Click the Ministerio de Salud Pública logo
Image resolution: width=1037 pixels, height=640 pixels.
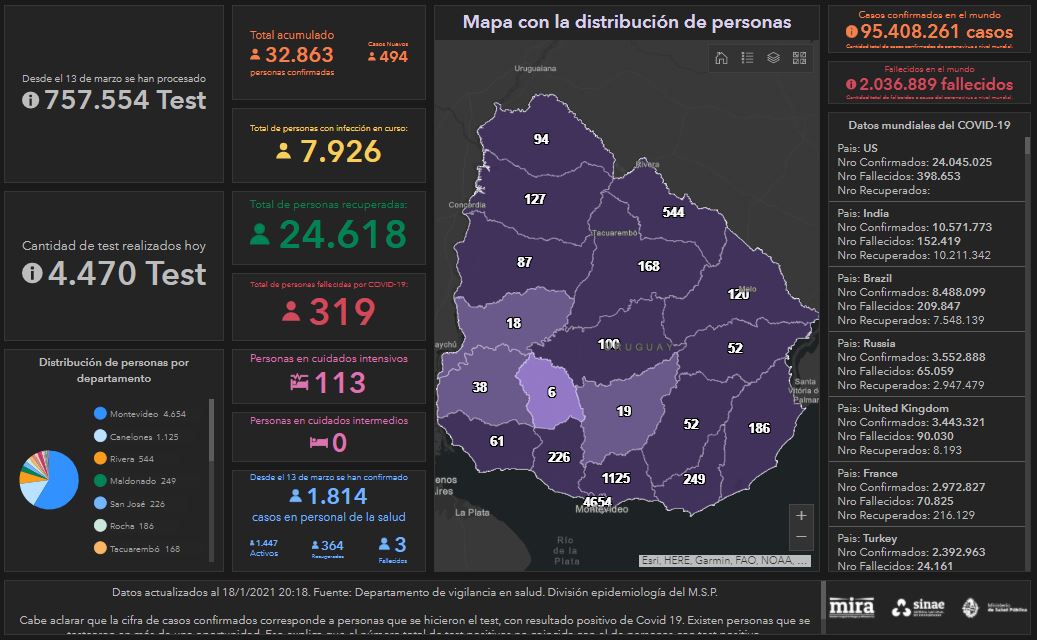tap(986, 607)
